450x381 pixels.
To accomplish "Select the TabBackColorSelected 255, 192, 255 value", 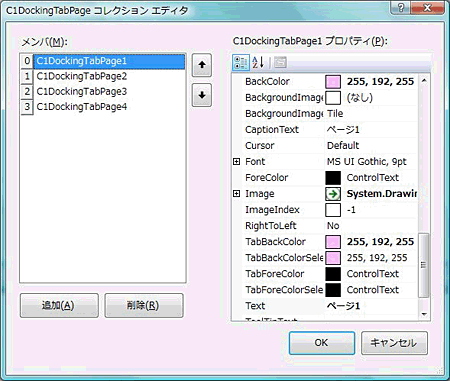I will 377,258.
